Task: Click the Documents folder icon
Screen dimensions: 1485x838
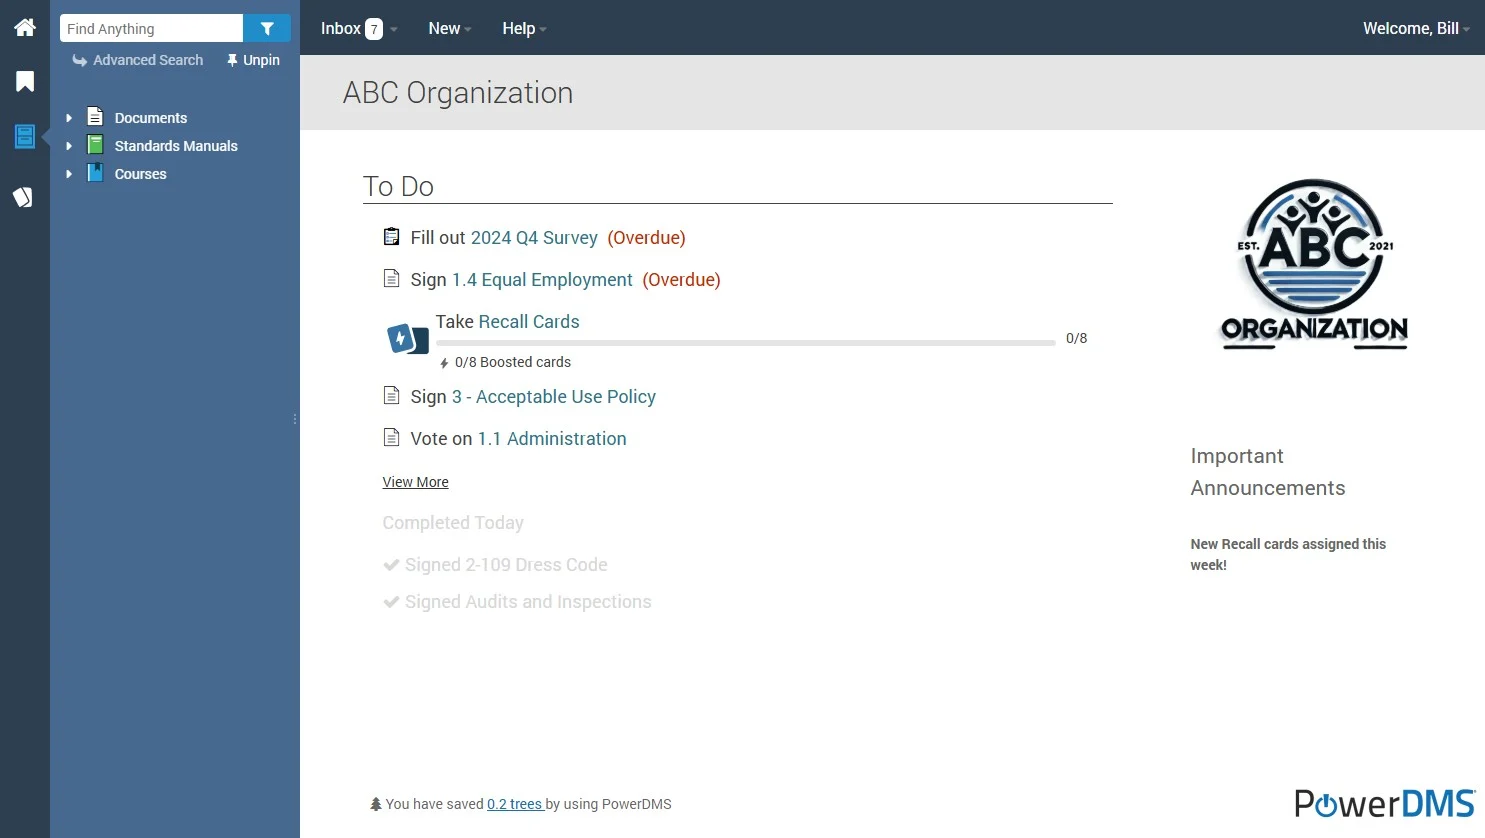Action: pos(95,116)
